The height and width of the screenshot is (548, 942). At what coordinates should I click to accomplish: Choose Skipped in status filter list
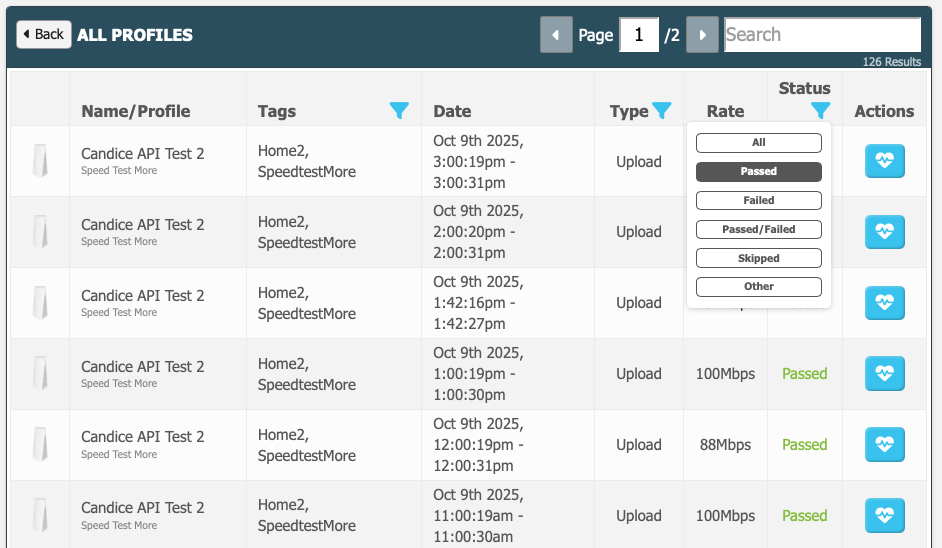click(x=758, y=258)
